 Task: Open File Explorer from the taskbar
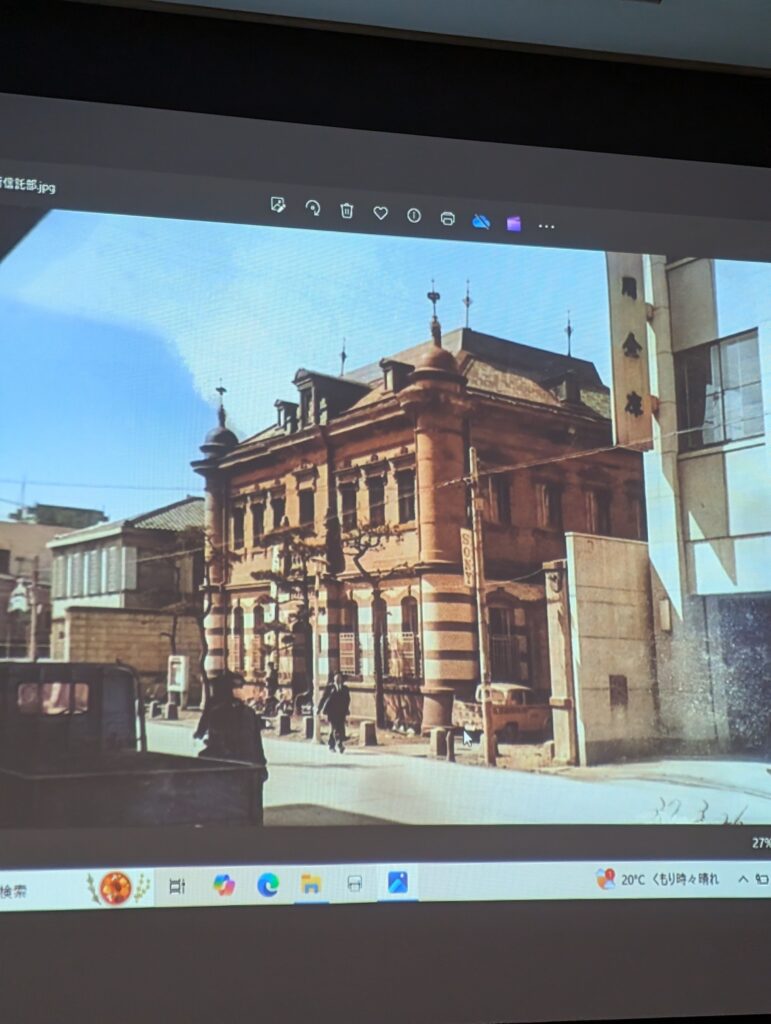(311, 884)
